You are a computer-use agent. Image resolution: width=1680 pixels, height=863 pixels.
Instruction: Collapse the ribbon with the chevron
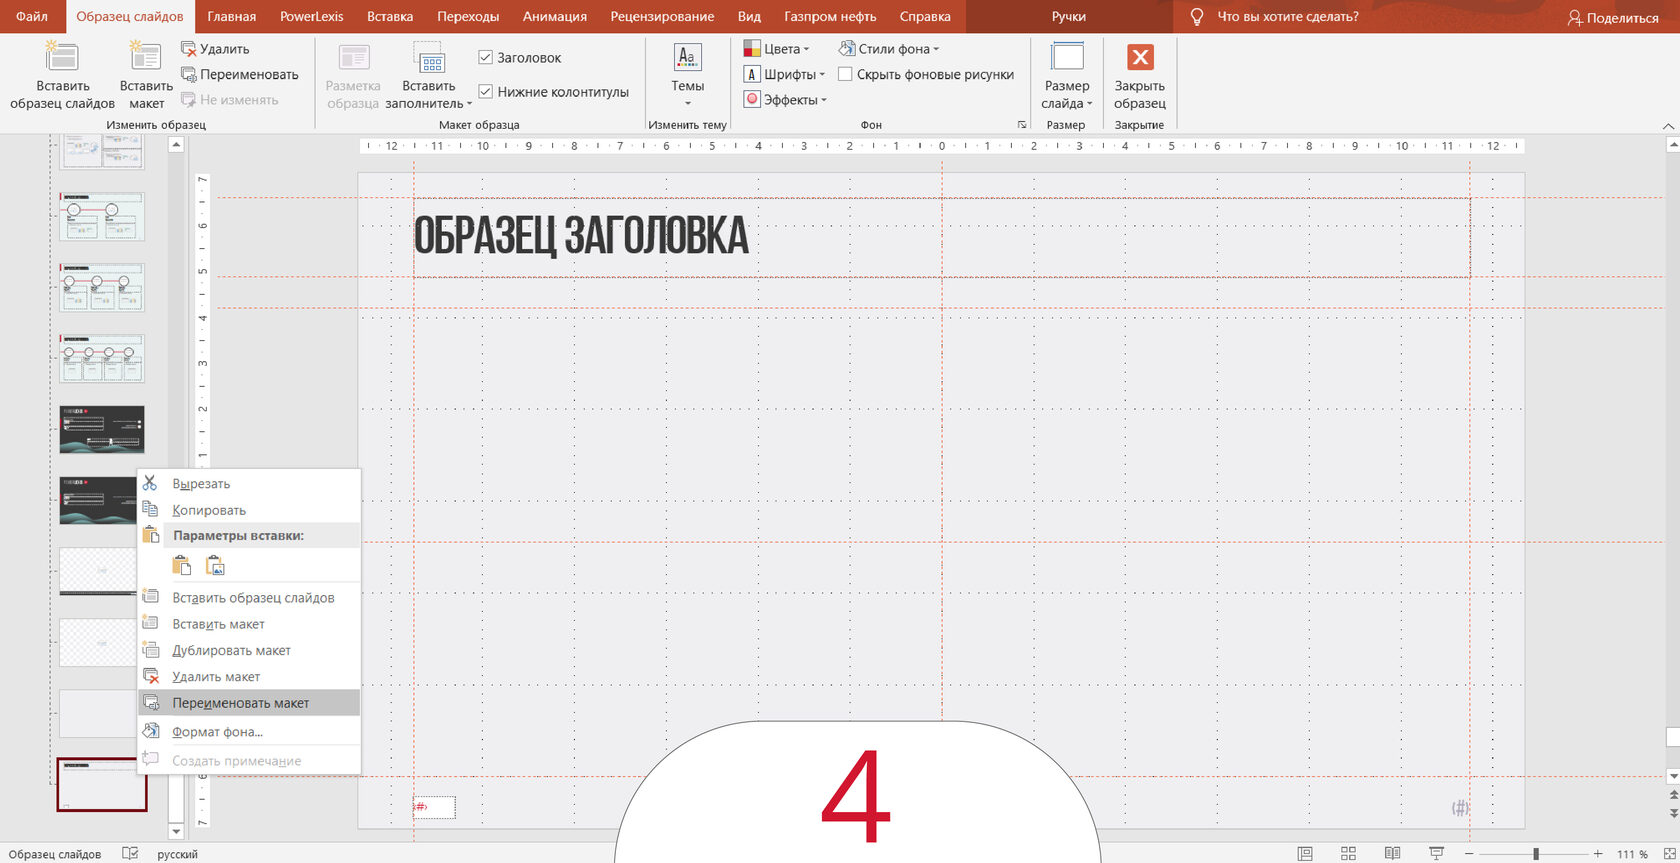[x=1668, y=126]
